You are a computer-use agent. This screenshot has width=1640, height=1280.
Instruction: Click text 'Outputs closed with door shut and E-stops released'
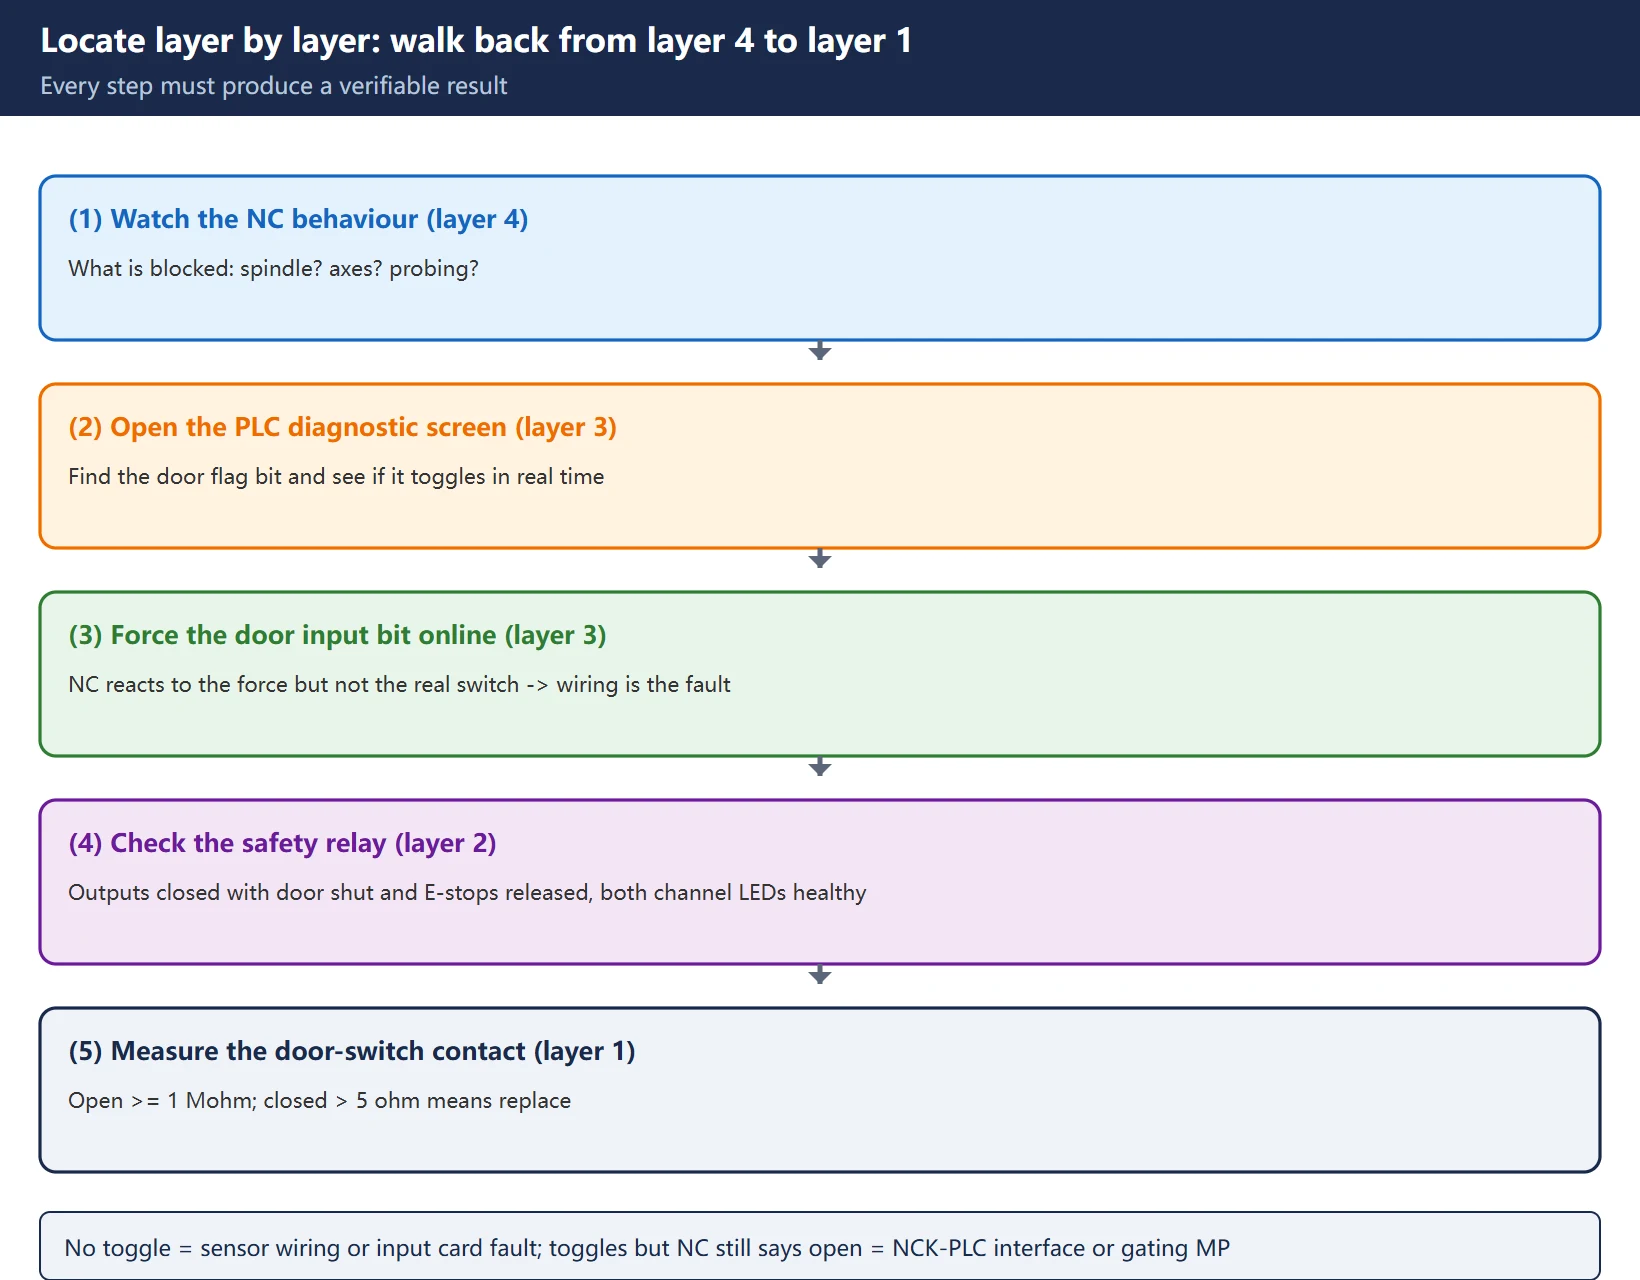click(467, 893)
